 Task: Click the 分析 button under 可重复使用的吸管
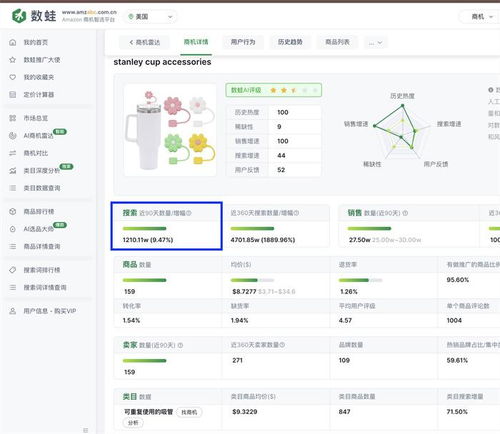click(133, 423)
